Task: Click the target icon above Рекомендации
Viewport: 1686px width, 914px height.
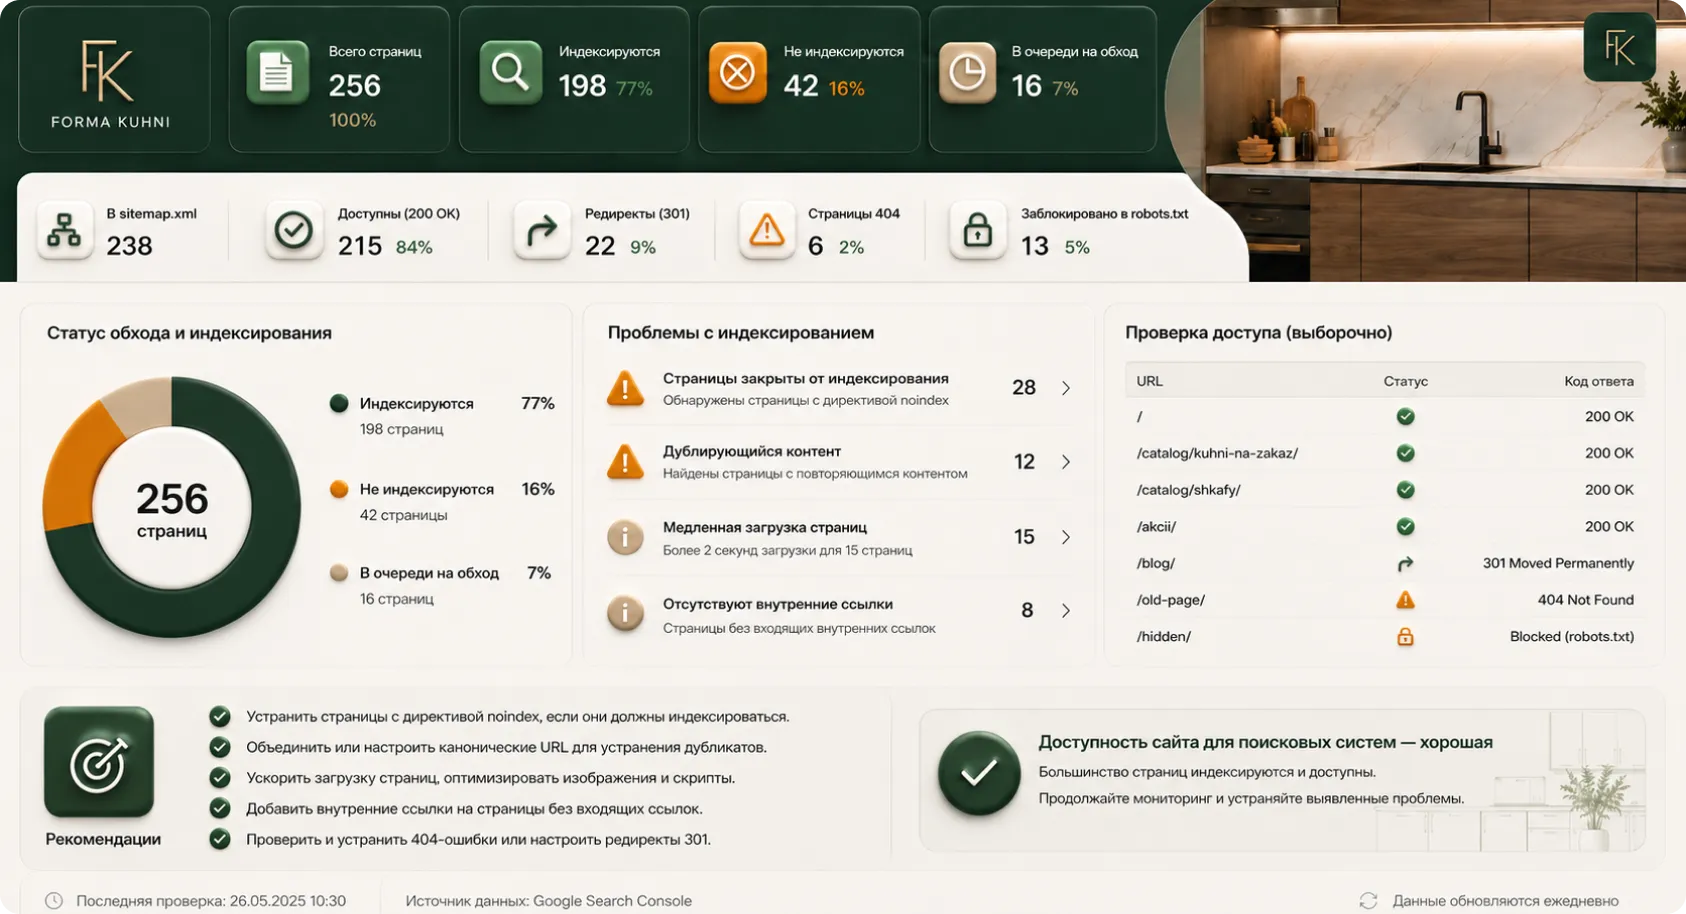Action: pos(99,762)
